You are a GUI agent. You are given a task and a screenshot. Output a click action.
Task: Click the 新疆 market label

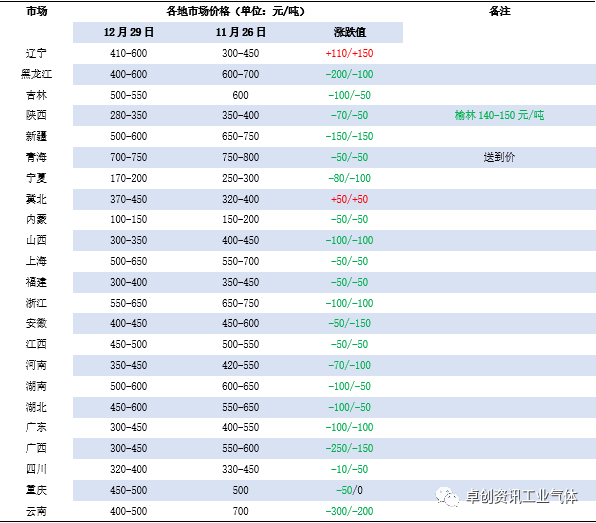click(36, 136)
